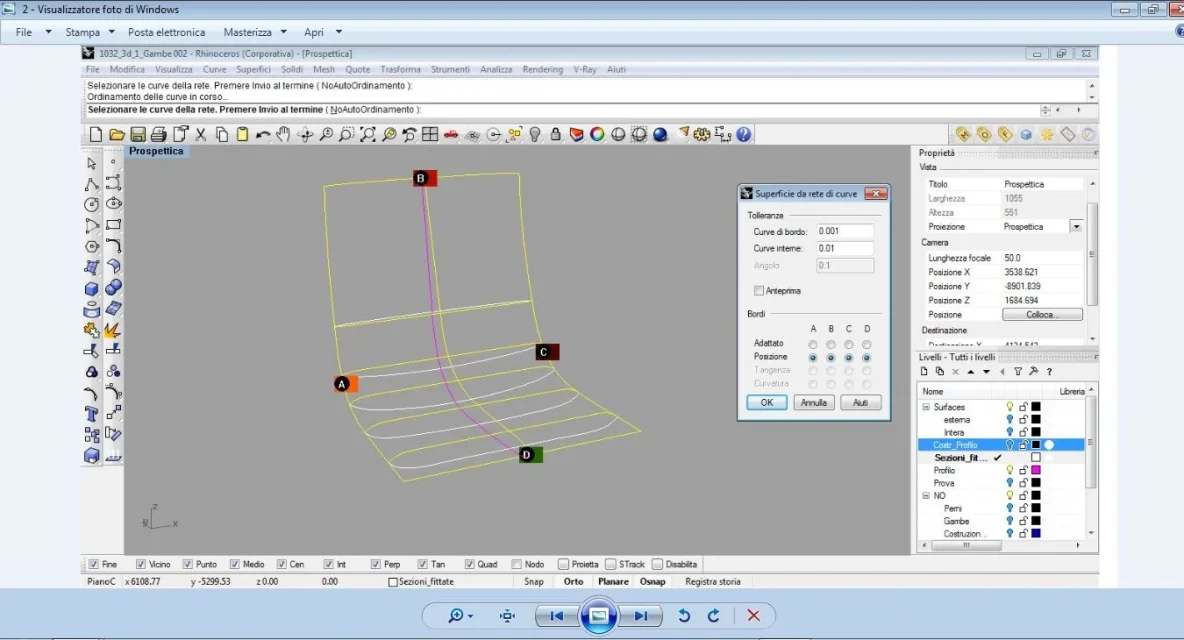
Task: Open a file with the folder icon
Action: click(x=116, y=134)
